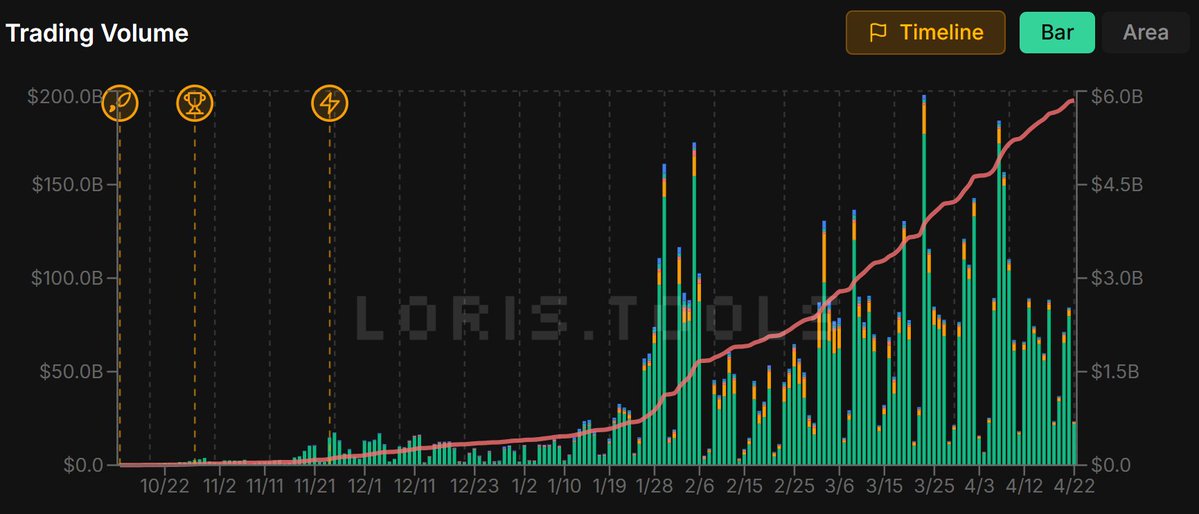Toggle the Timeline flag button
Image resolution: width=1199 pixels, height=514 pixels.
coord(925,32)
